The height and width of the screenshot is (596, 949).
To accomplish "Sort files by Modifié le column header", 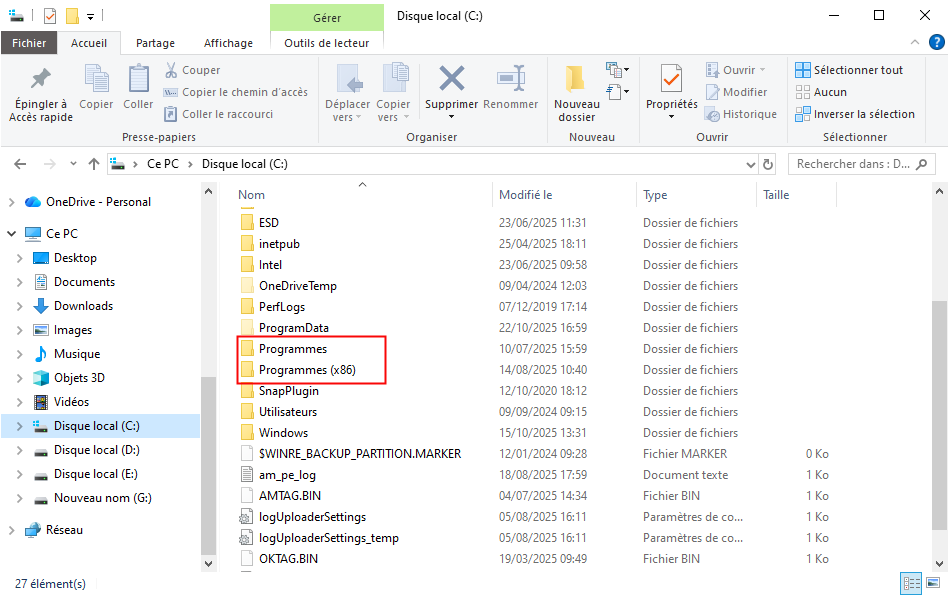I will (x=526, y=195).
